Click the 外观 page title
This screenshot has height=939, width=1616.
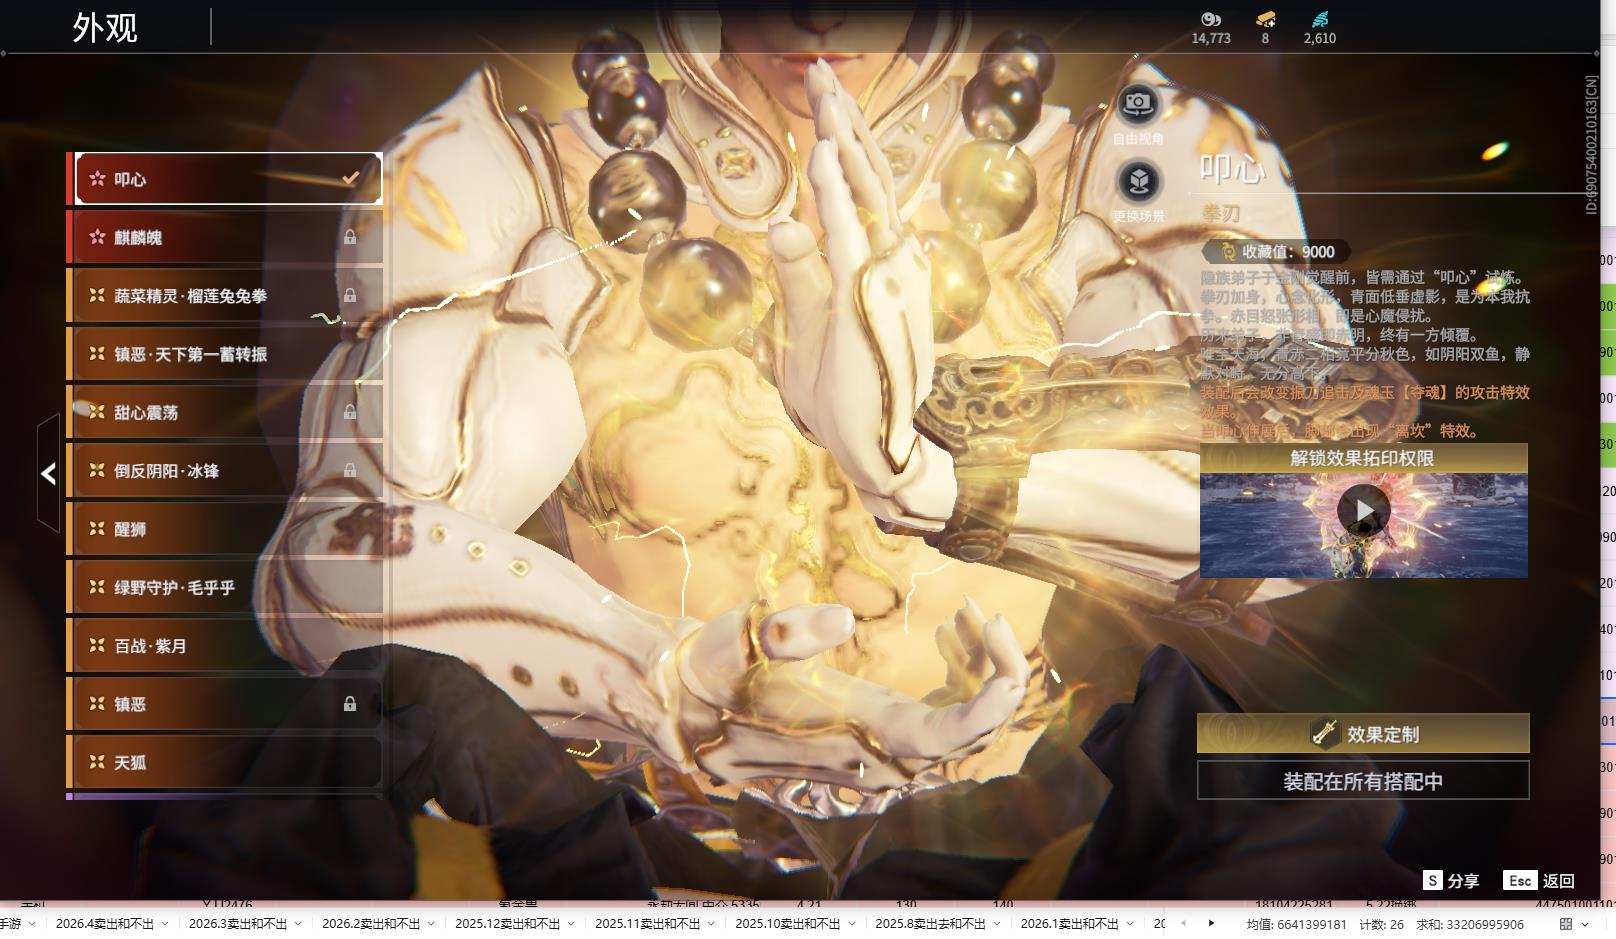click(x=105, y=27)
